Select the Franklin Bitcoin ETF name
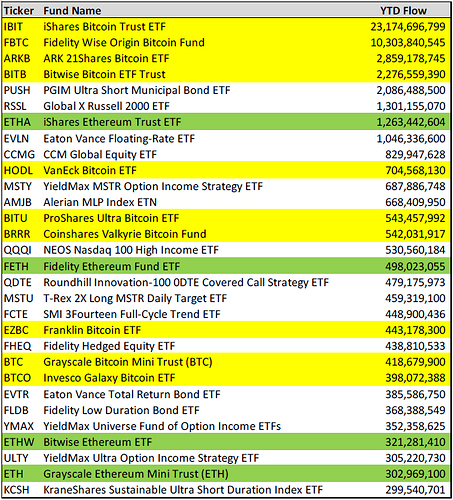 92,330
